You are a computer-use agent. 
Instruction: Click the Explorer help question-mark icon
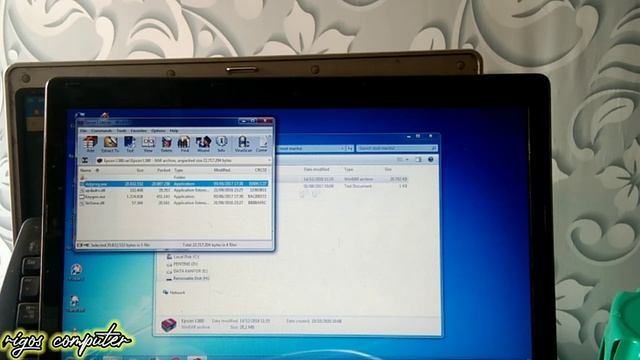pos(431,160)
